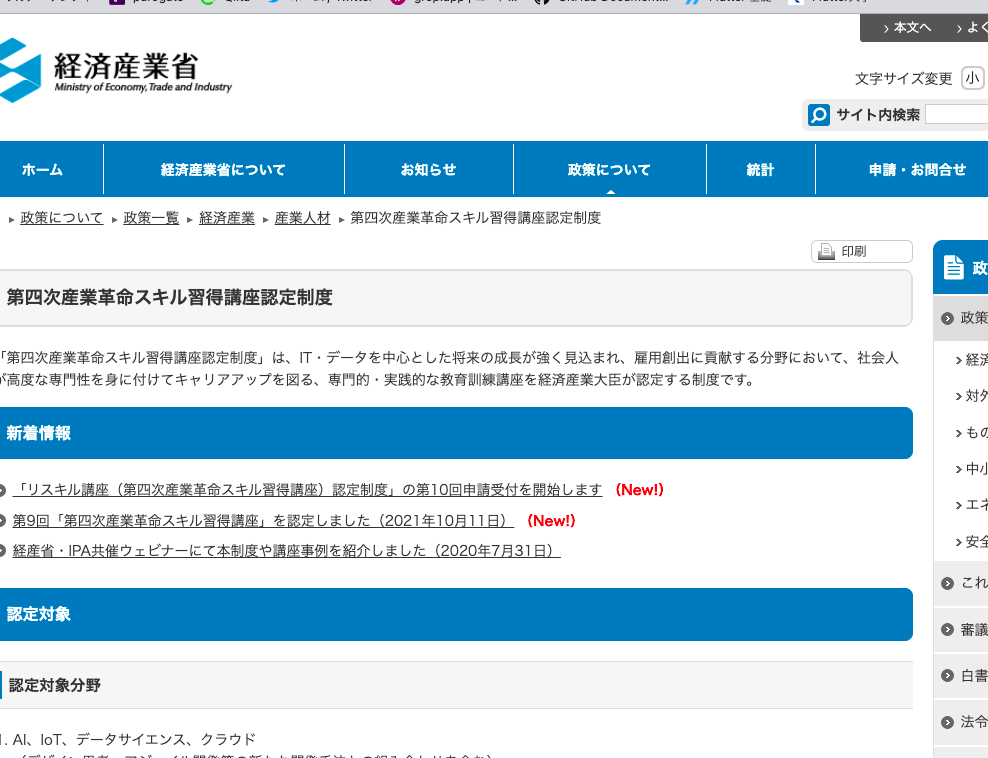This screenshot has width=988, height=758.
Task: Click the circle arrow icon beside 政策
Action: pos(947,318)
